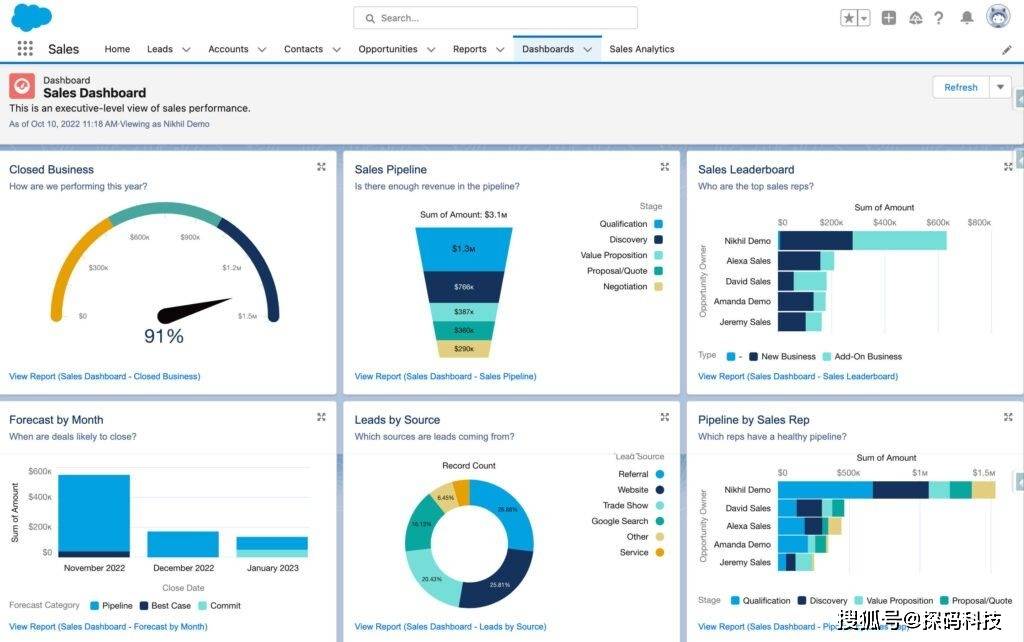
Task: Open the Contacts tab
Action: pos(303,49)
